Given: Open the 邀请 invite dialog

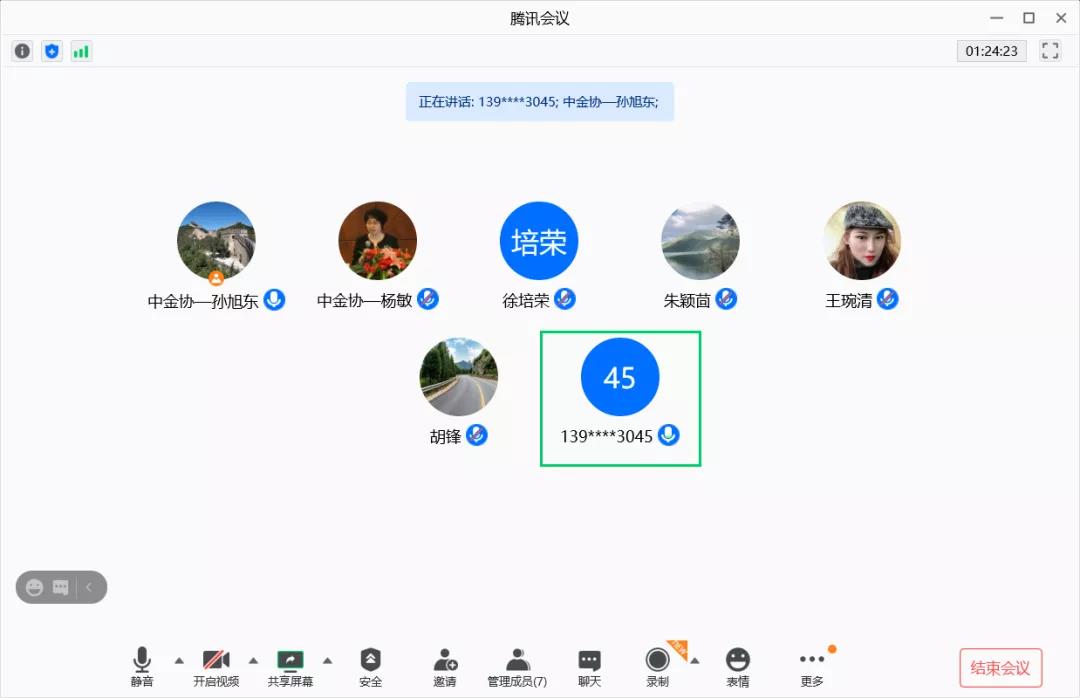Looking at the screenshot, I should click(x=445, y=667).
